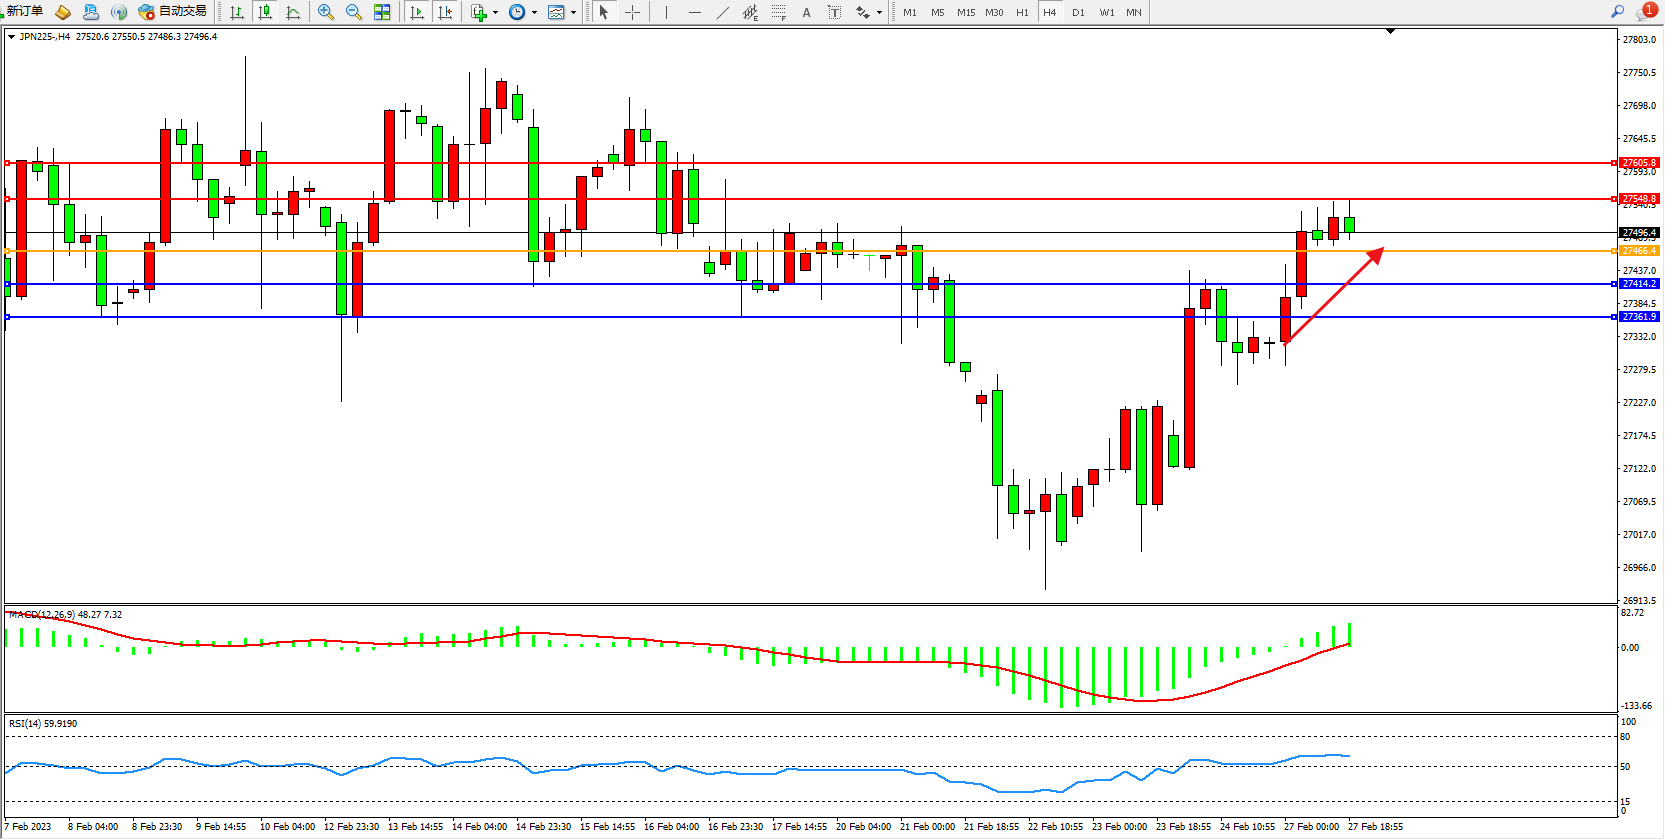This screenshot has height=840, width=1665.
Task: Open search with the magnifier icon
Action: (1617, 12)
